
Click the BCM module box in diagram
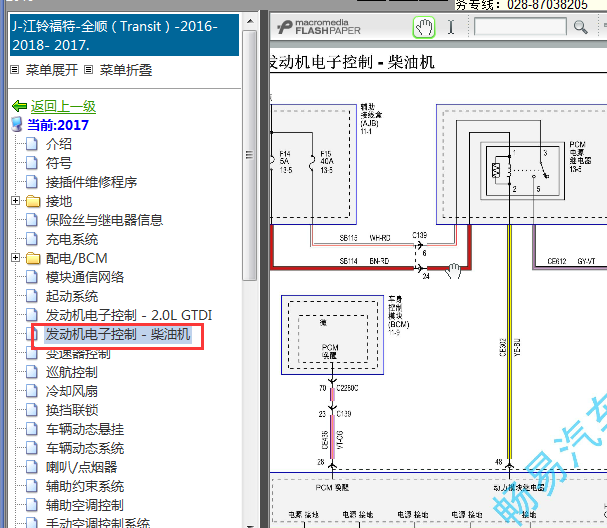(x=332, y=335)
